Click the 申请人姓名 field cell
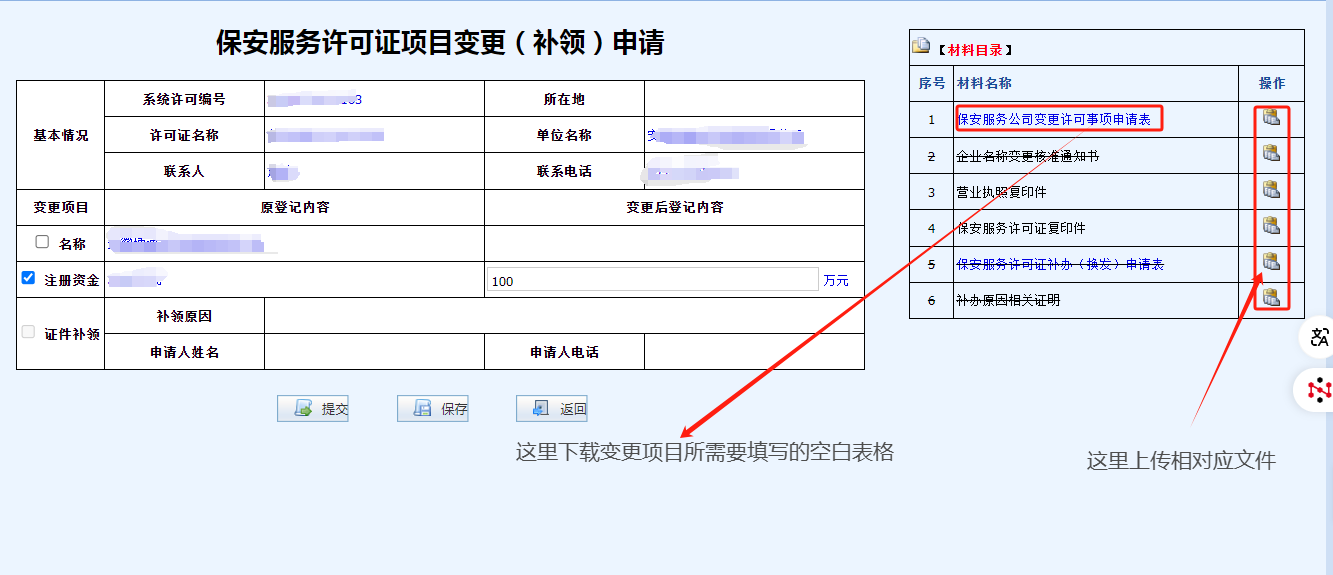 374,352
